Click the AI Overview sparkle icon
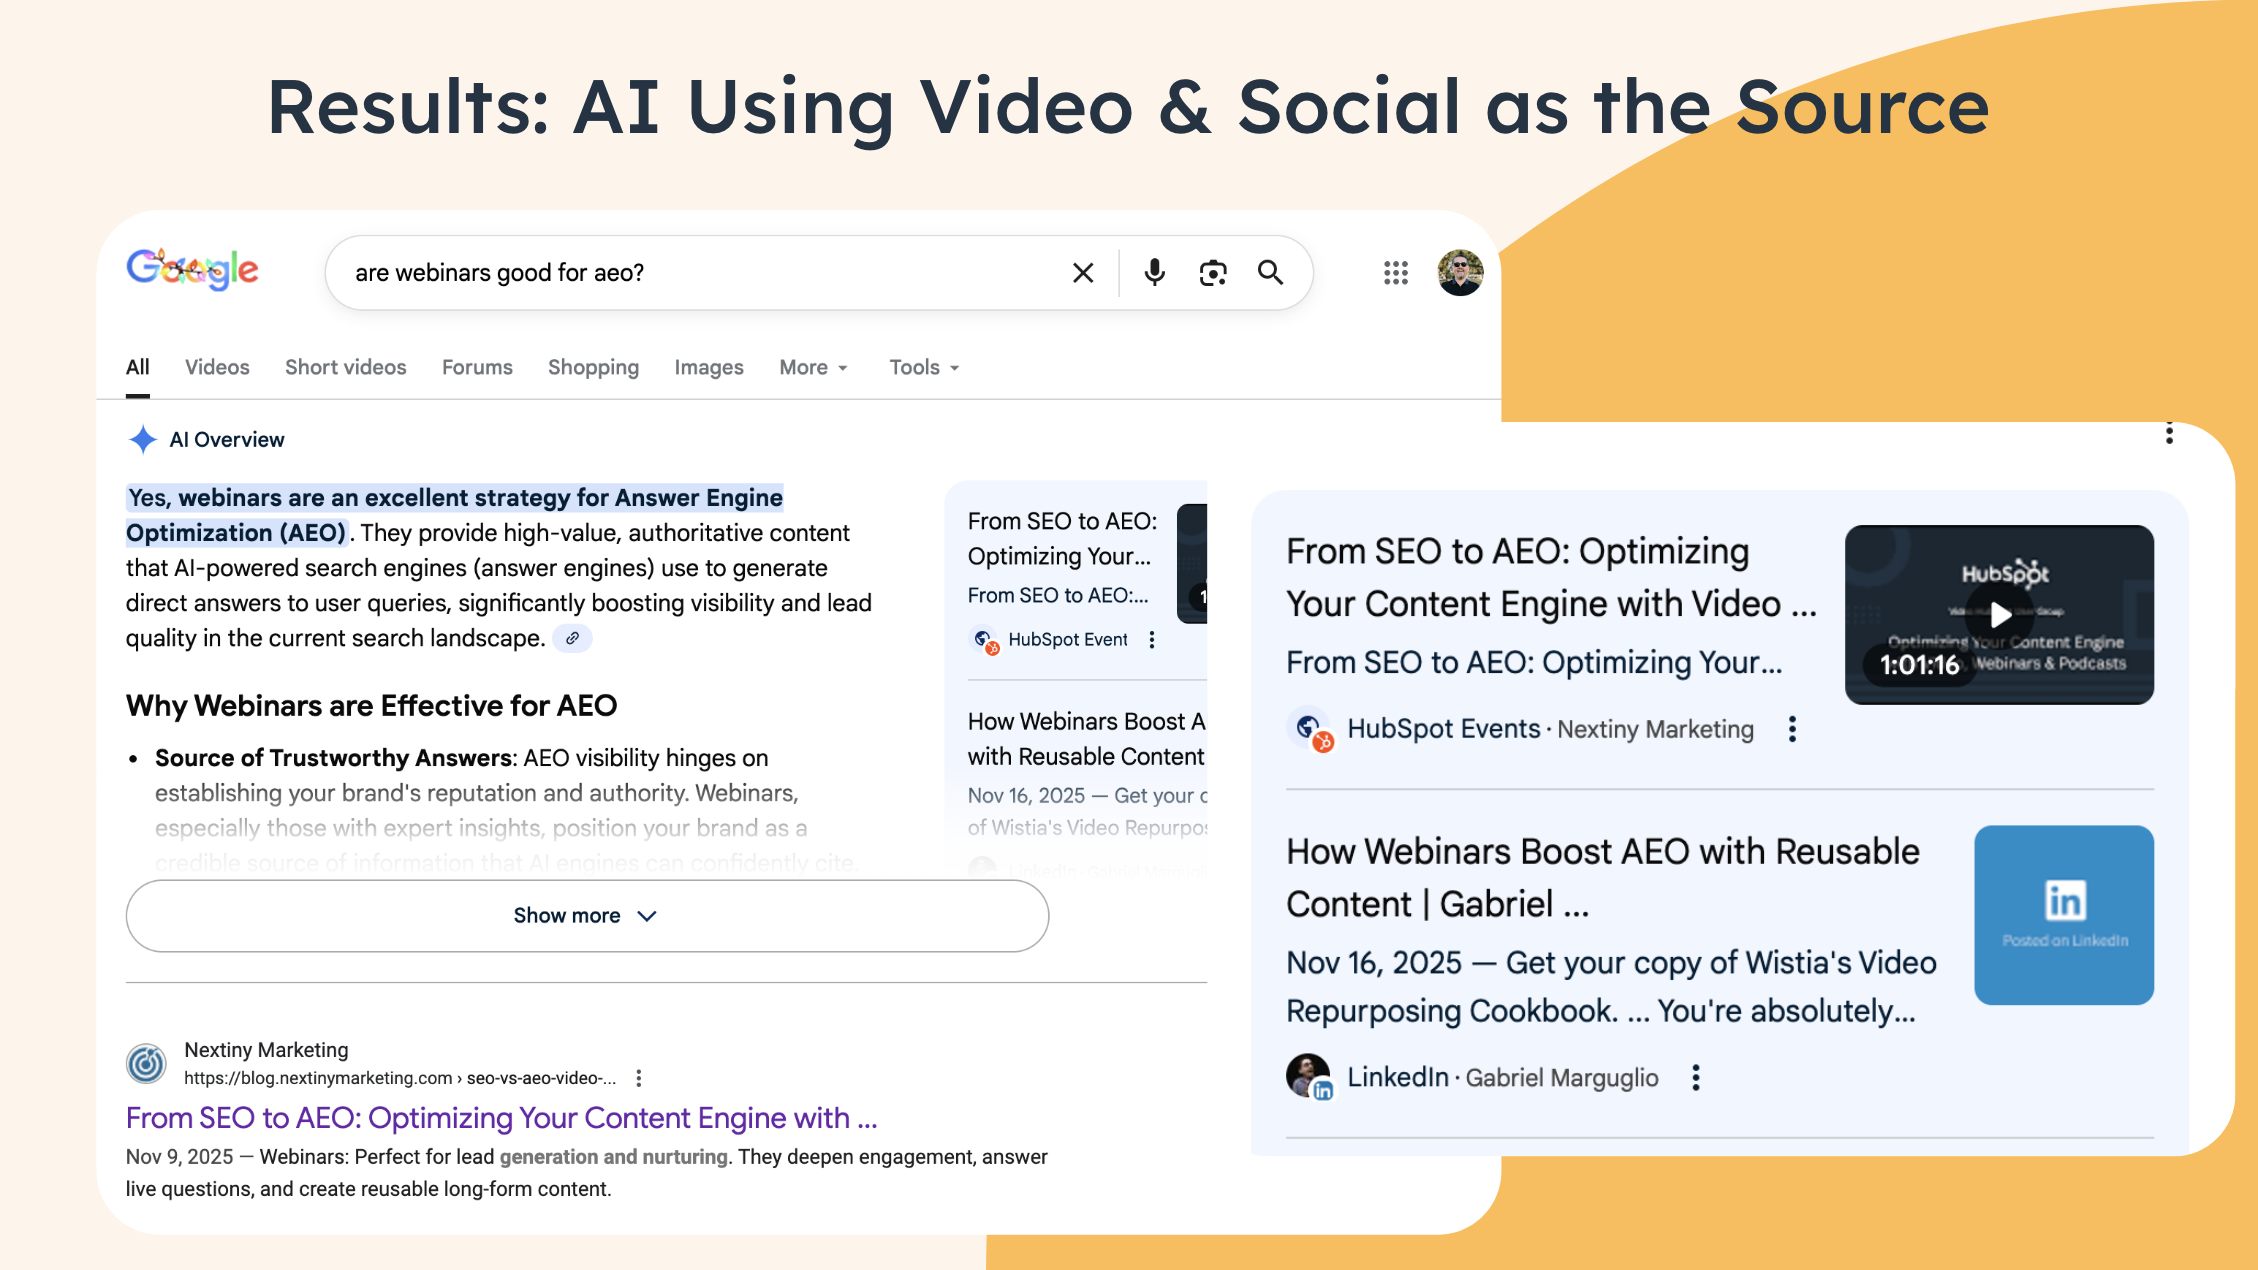Viewport: 2258px width, 1270px height. (x=142, y=439)
